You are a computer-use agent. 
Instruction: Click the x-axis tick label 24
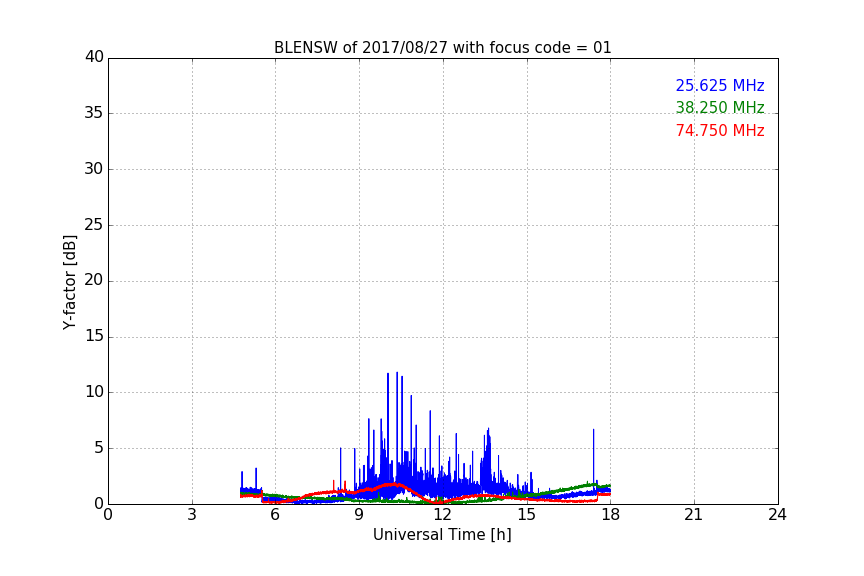click(777, 515)
